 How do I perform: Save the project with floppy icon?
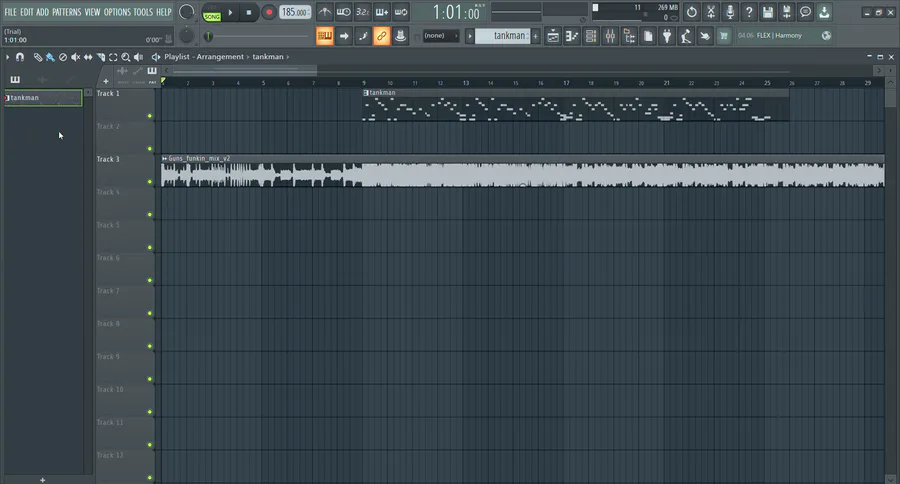[767, 12]
